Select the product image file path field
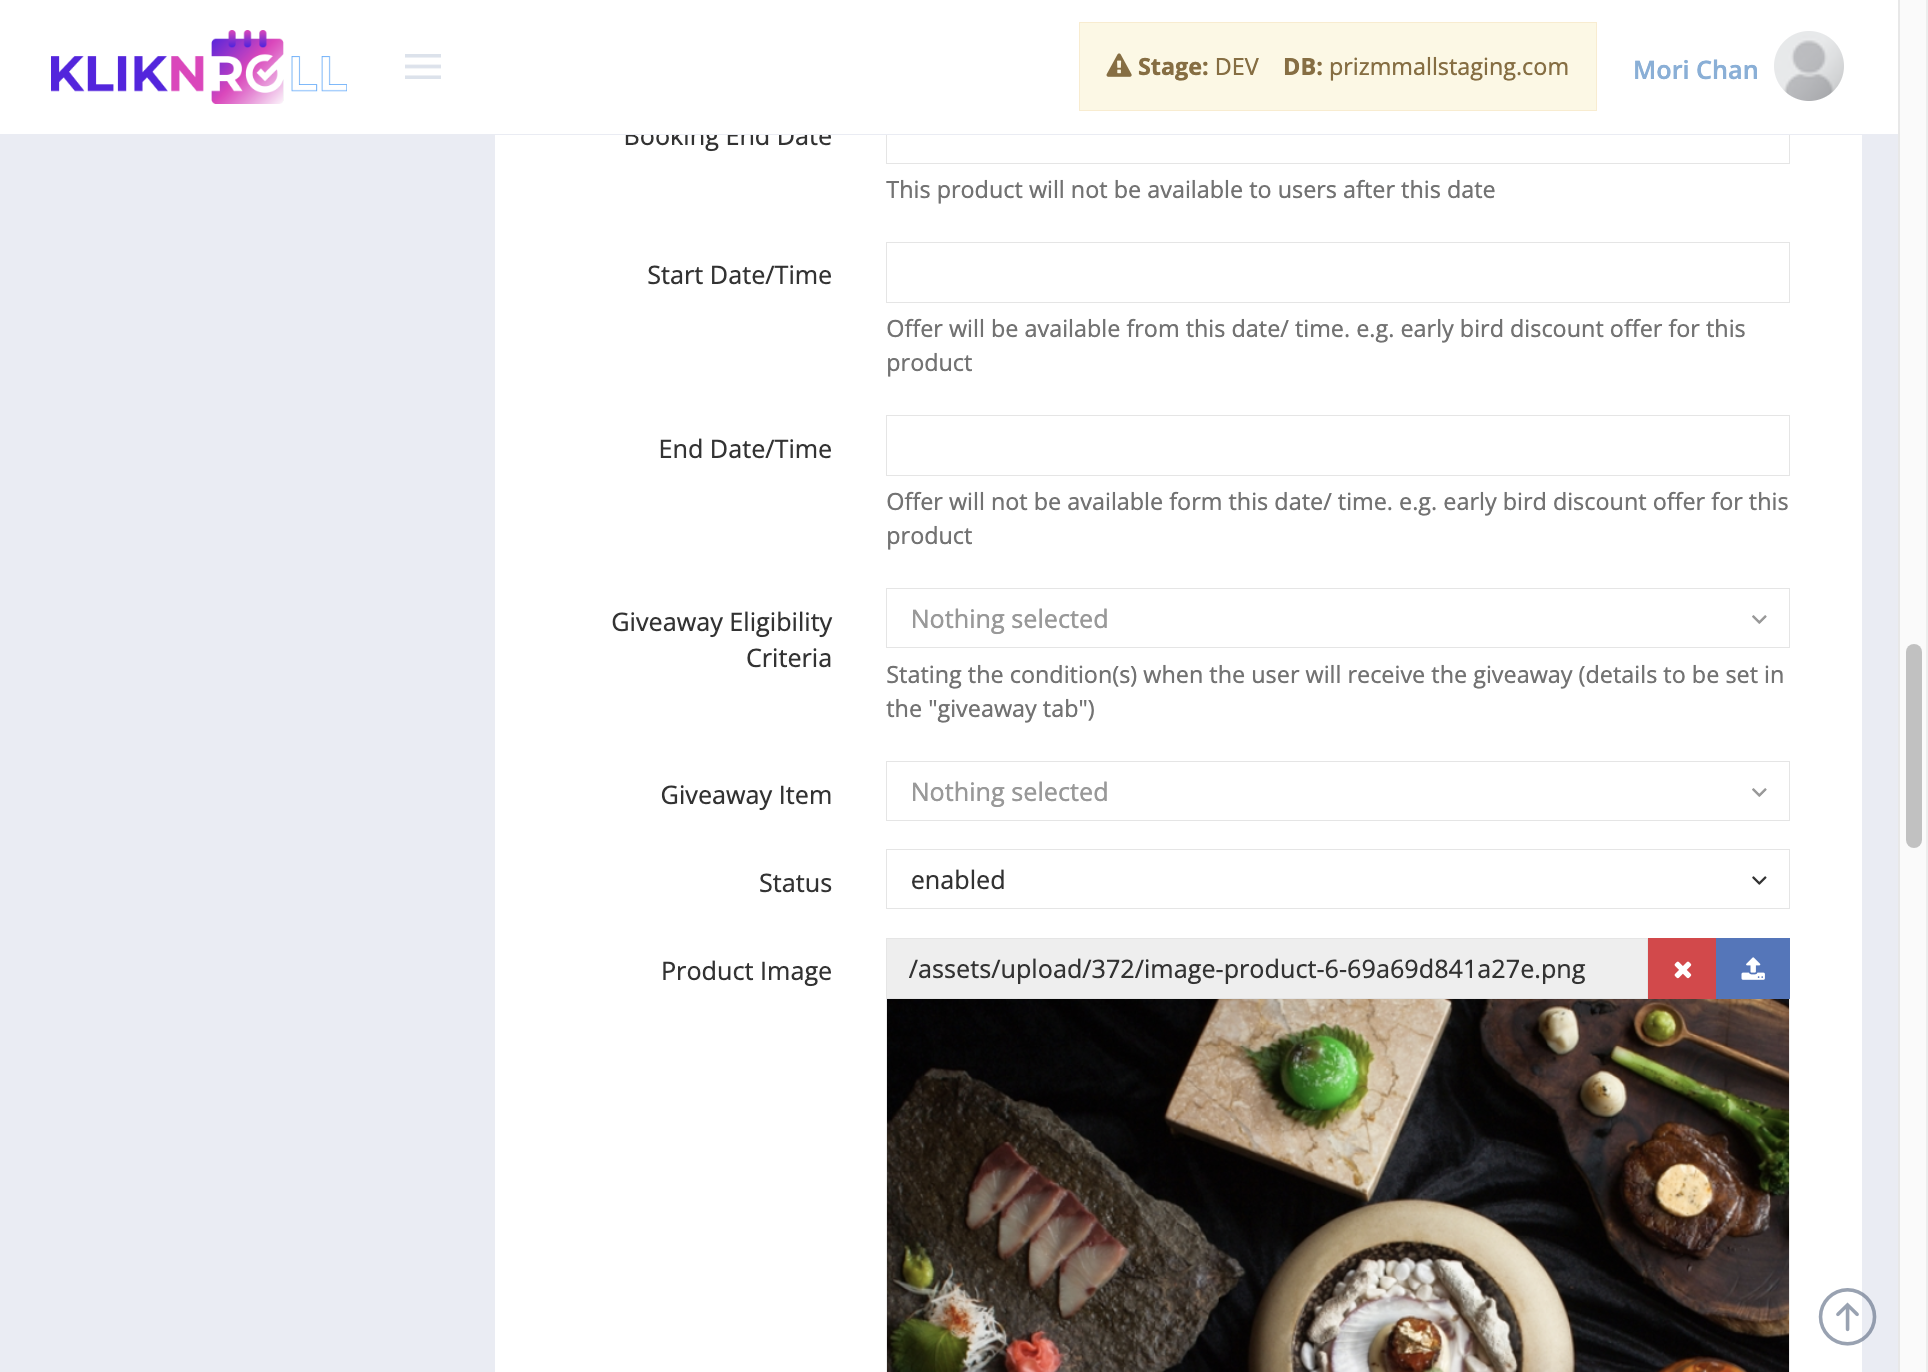This screenshot has width=1928, height=1372. click(1266, 969)
